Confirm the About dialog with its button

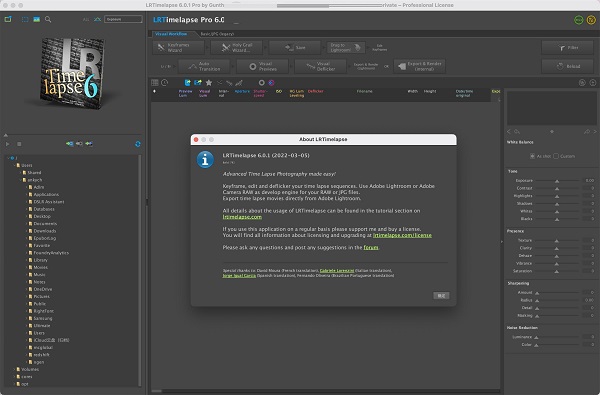coord(441,295)
